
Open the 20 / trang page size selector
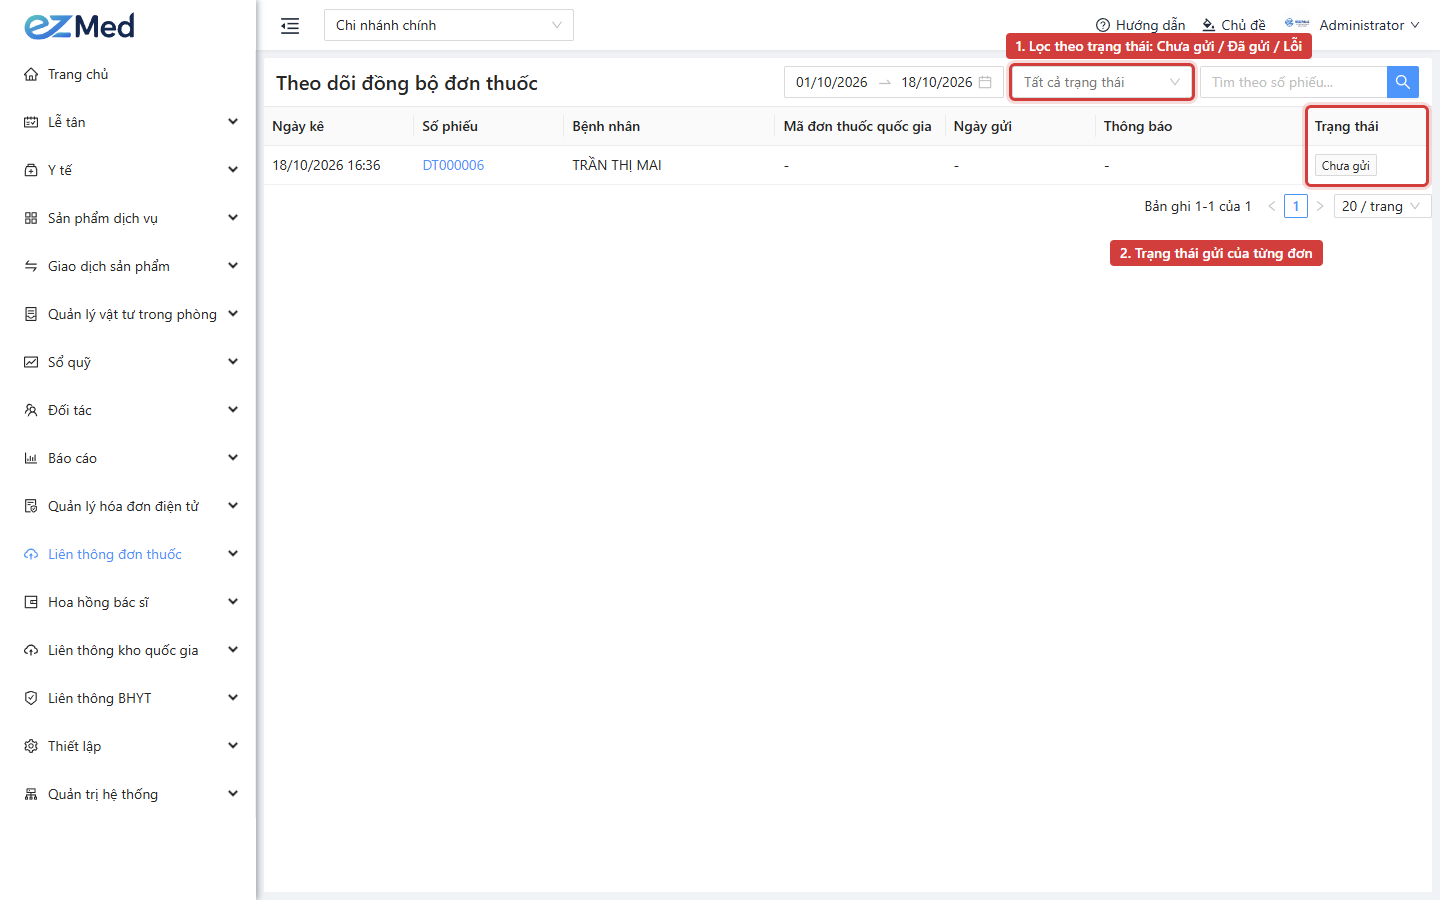point(1382,206)
